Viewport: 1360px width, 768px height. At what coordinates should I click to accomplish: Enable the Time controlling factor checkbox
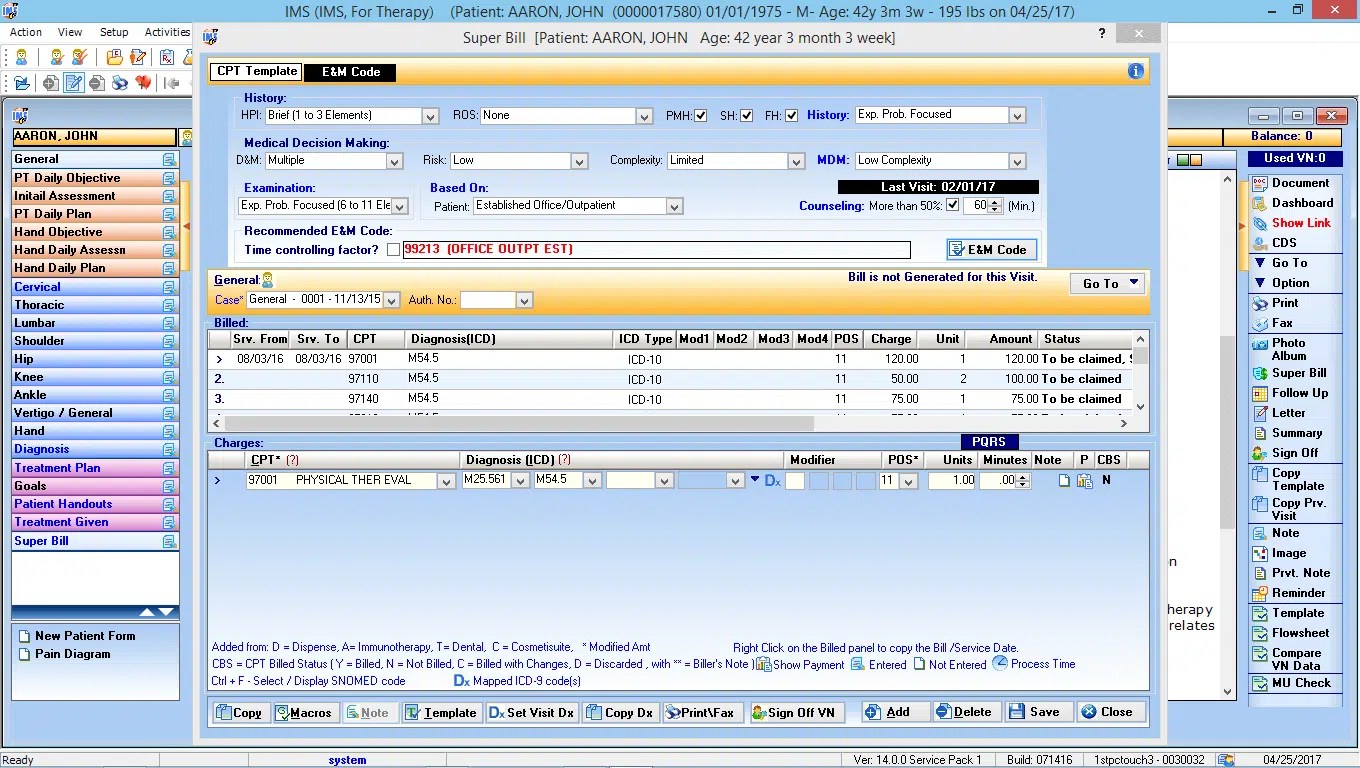click(393, 249)
